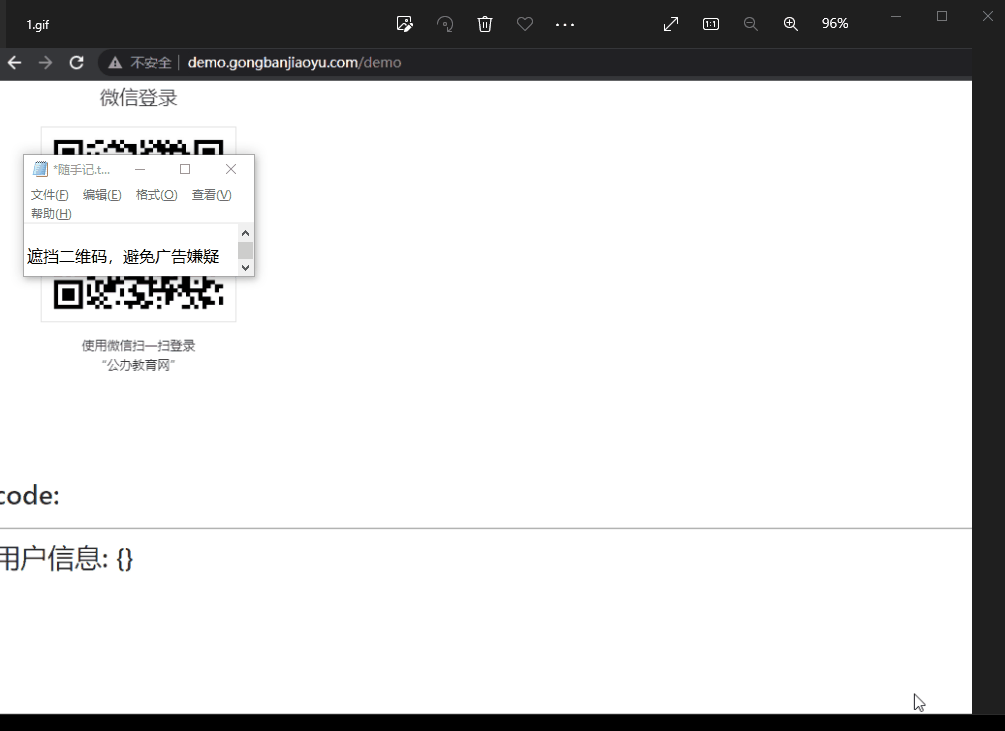Open the 文件 menu in Notepad
This screenshot has width=1005, height=731.
(50, 195)
